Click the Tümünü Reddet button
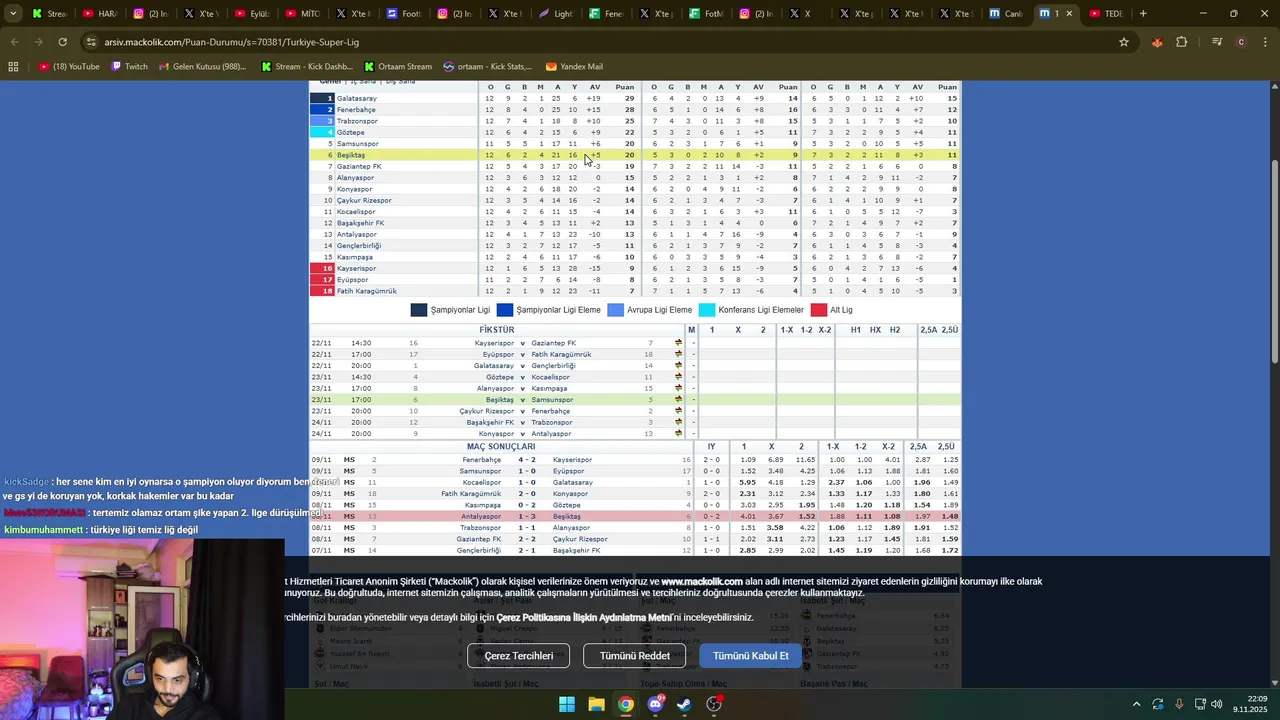This screenshot has width=1280, height=720. tap(635, 656)
